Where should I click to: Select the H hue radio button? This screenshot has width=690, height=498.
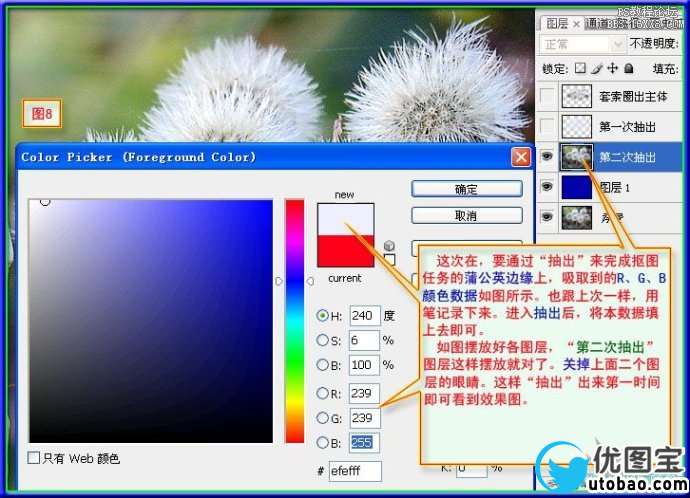tap(323, 315)
